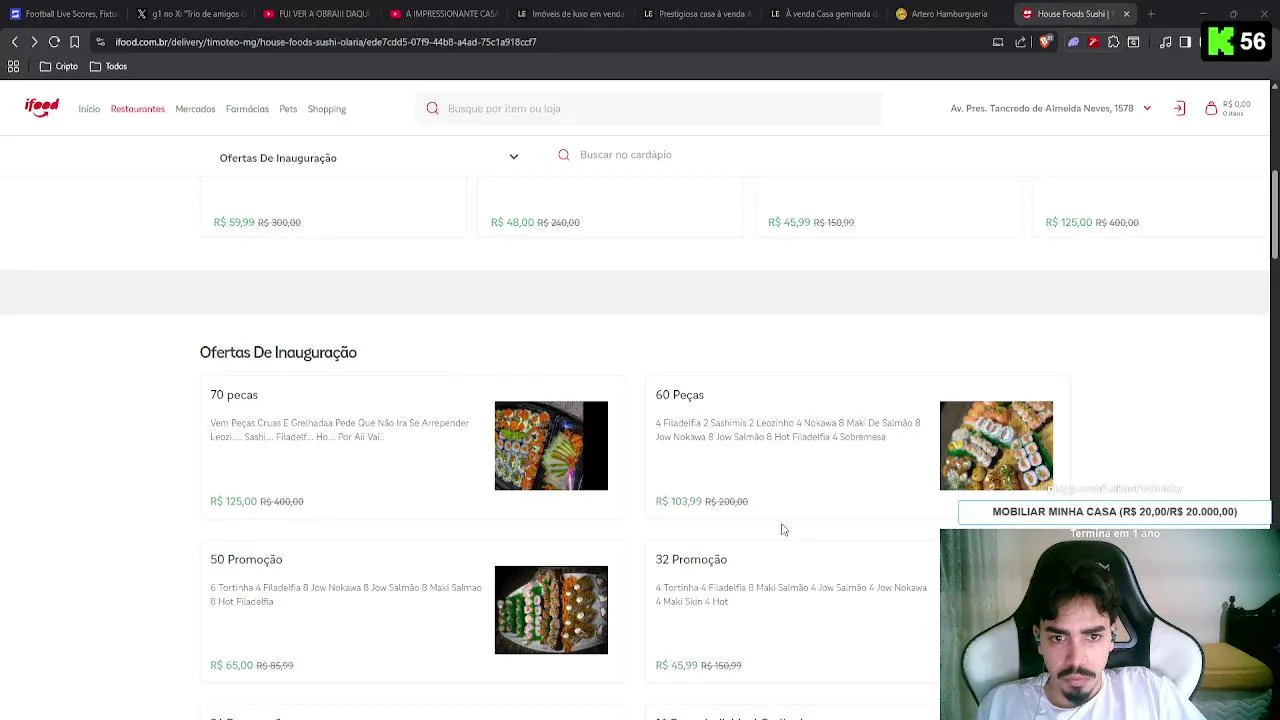This screenshot has height=720, width=1280.
Task: Click the delivery address Av. Pres. Tancredo
Action: (x=1042, y=108)
